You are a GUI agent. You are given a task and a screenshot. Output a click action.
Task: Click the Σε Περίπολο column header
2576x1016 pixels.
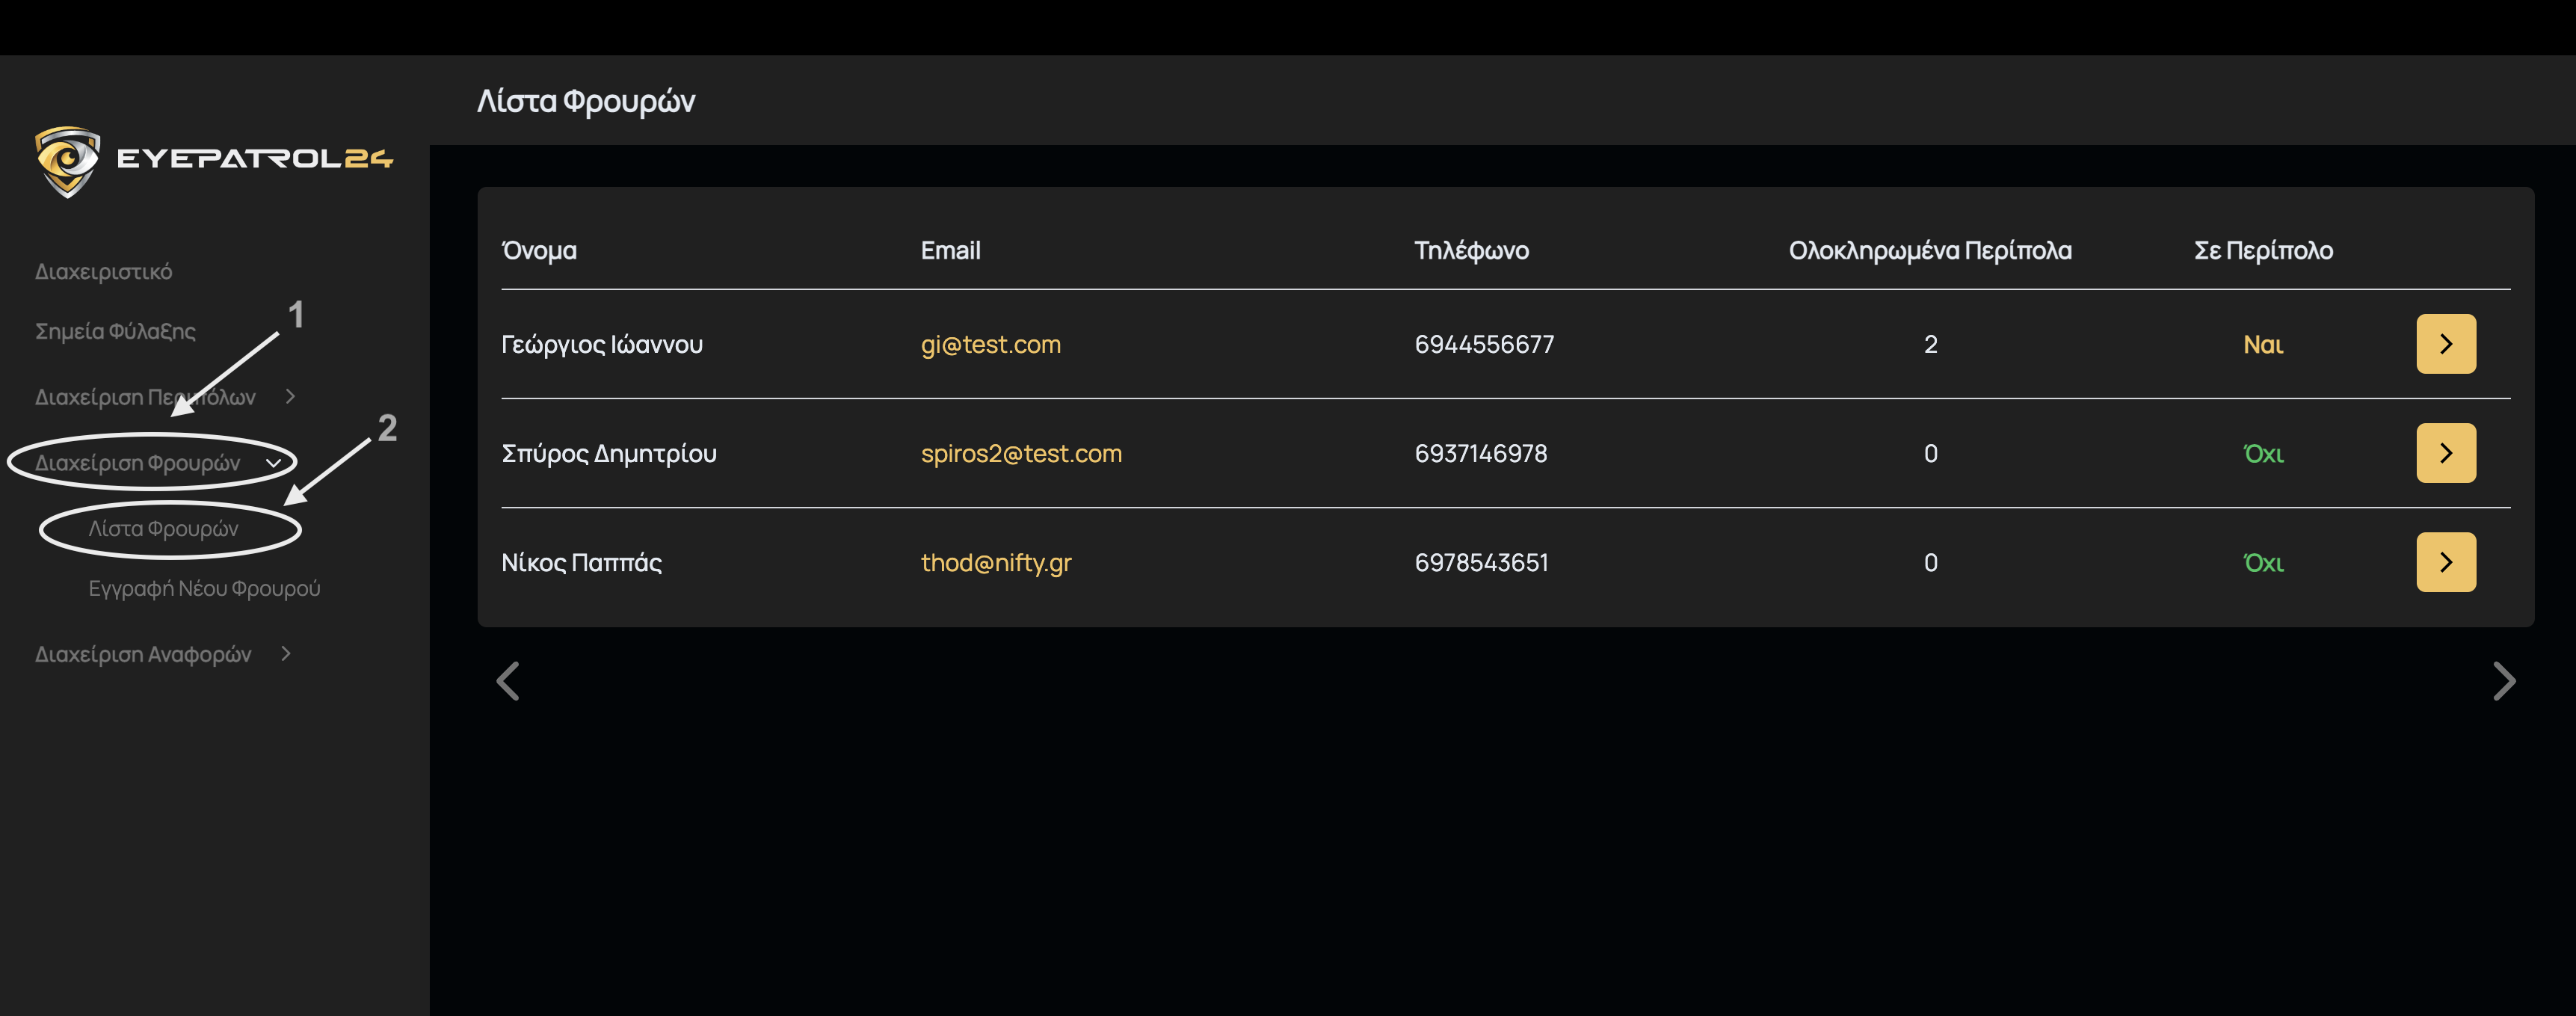pyautogui.click(x=2262, y=250)
